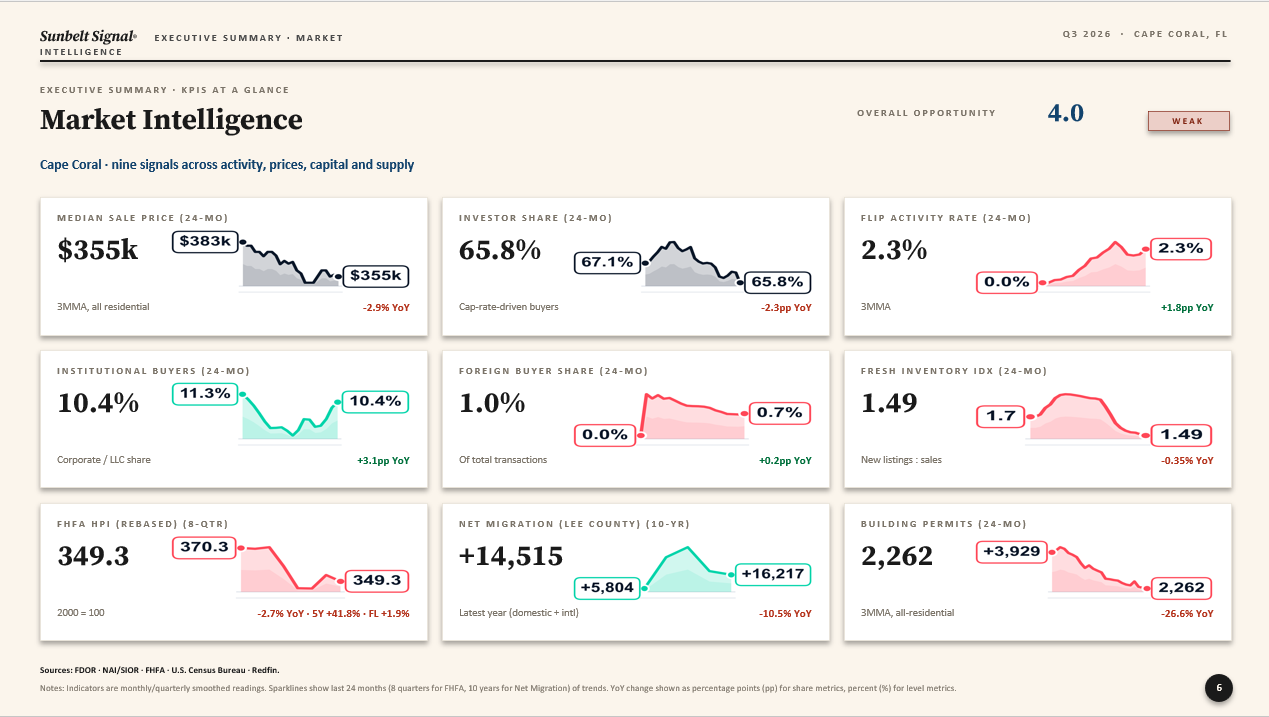Click the +0.2pp YoY change text
Screen dimensions: 1269x717
[x=785, y=460]
